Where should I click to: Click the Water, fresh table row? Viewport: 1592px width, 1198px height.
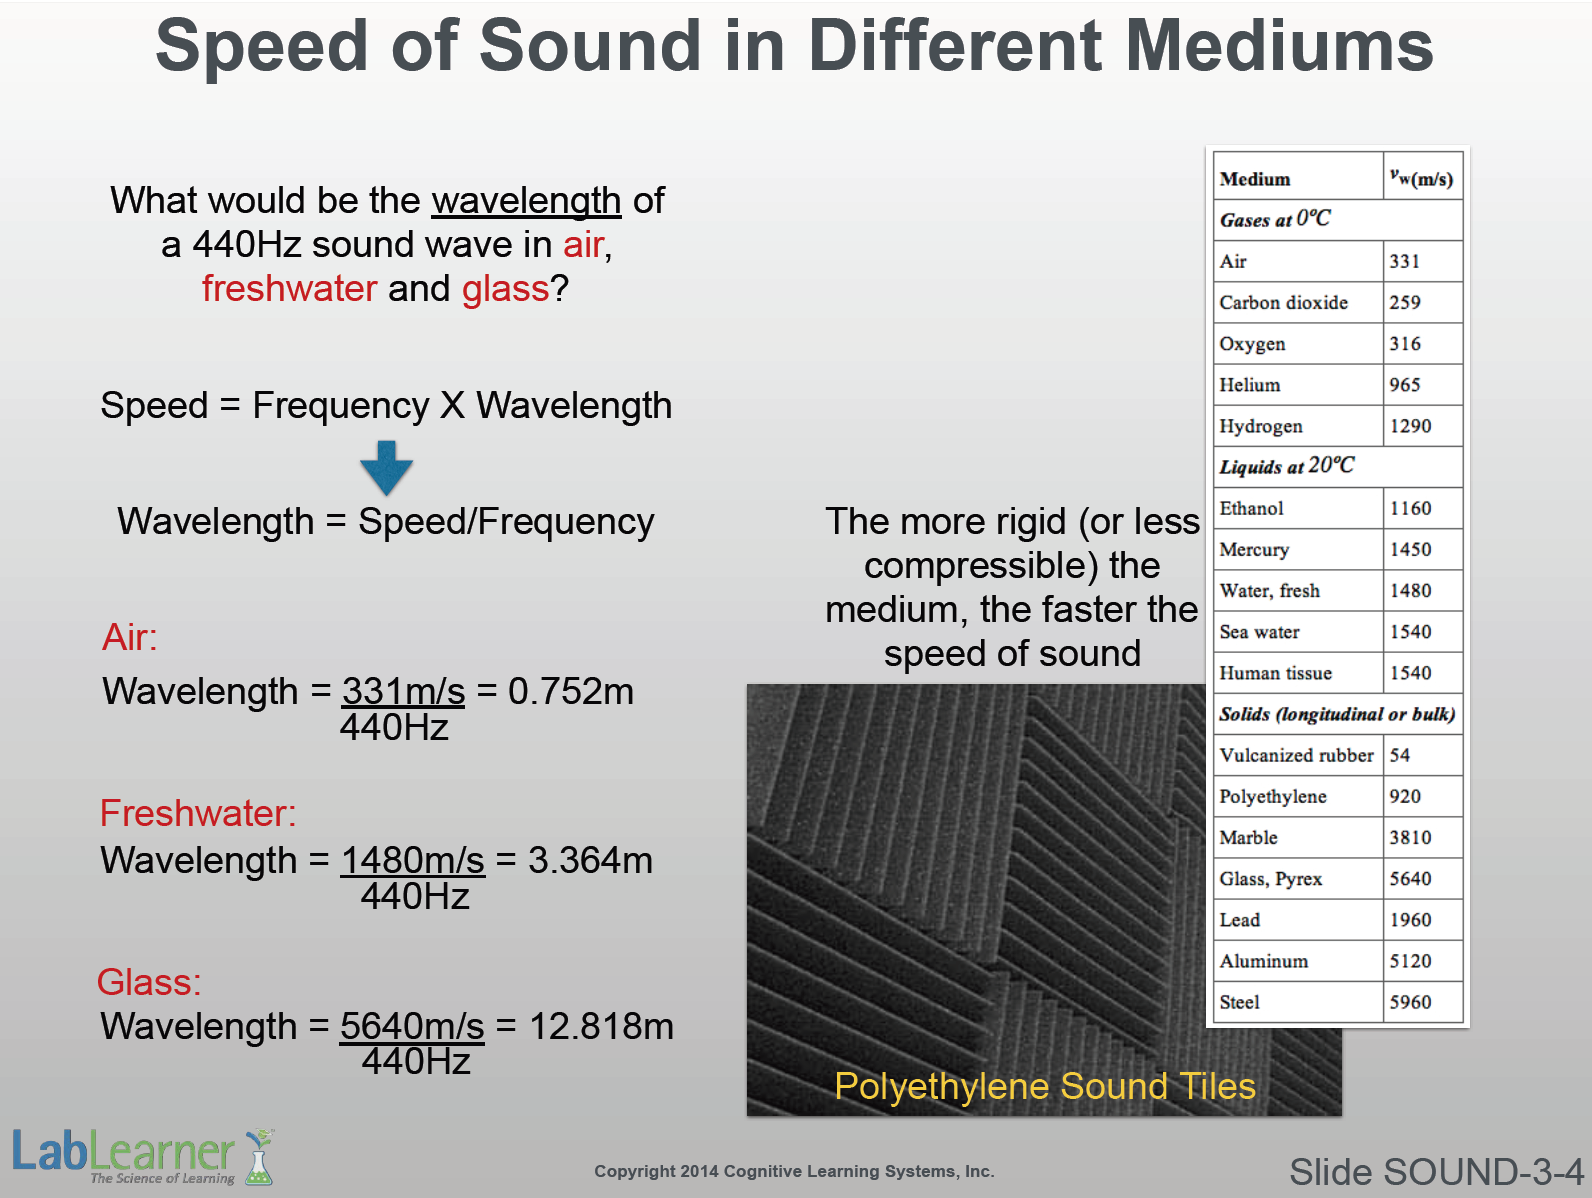point(1337,591)
